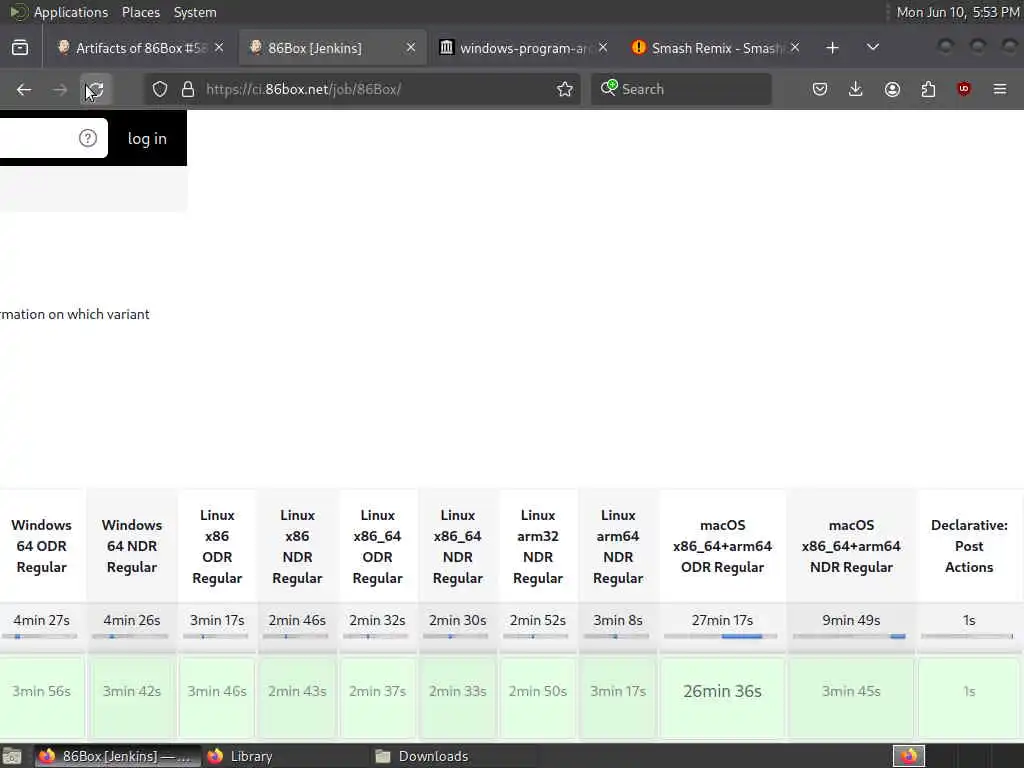Go back to the previous page

pyautogui.click(x=24, y=89)
